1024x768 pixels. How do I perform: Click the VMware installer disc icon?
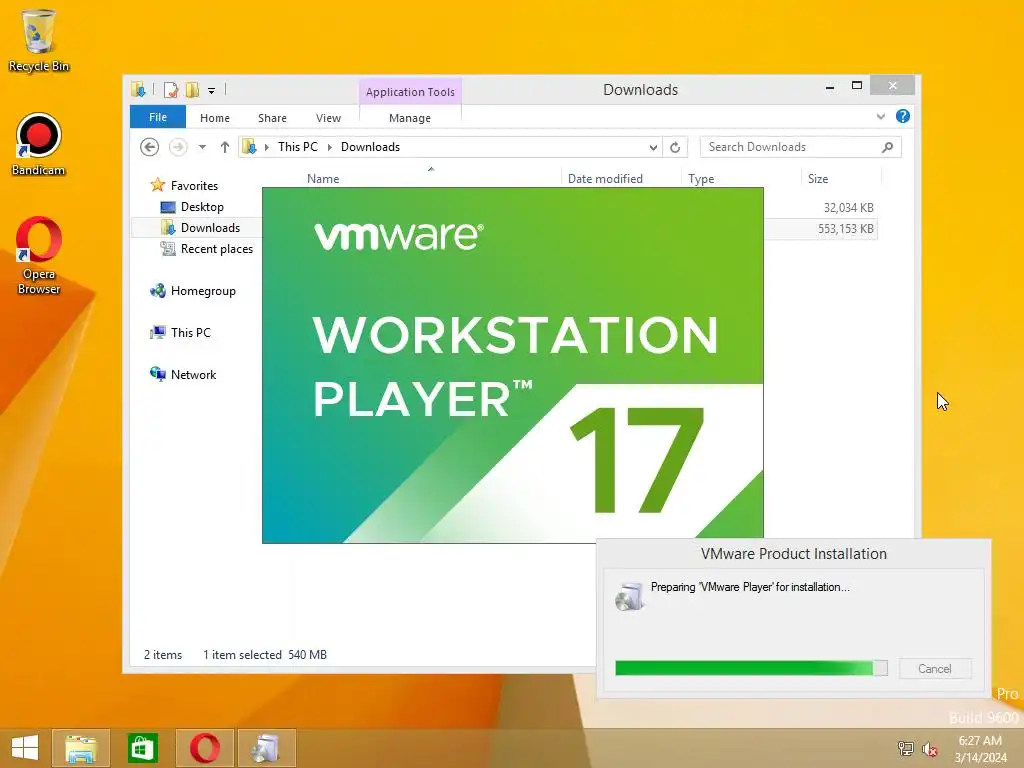point(630,596)
